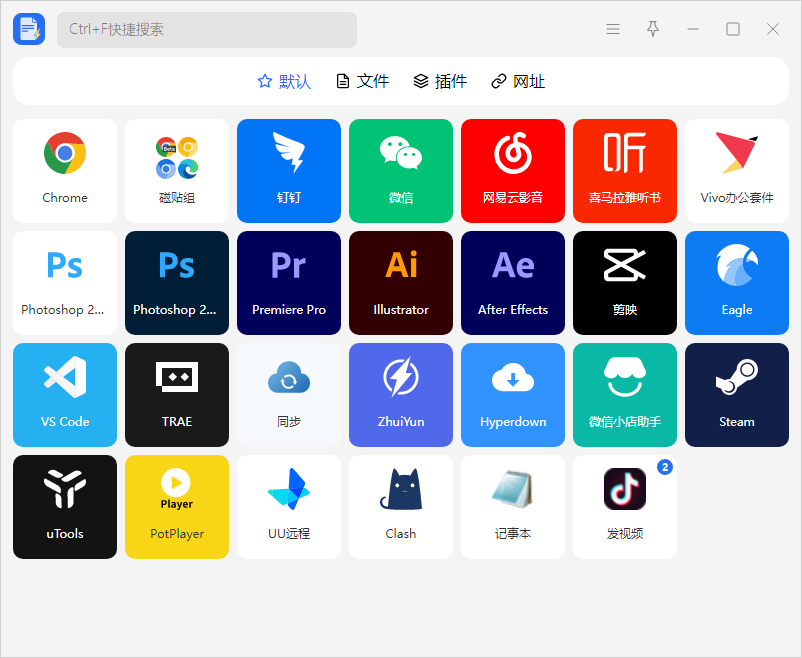Open the 磁贴组 tile group
The height and width of the screenshot is (658, 802).
click(x=177, y=171)
